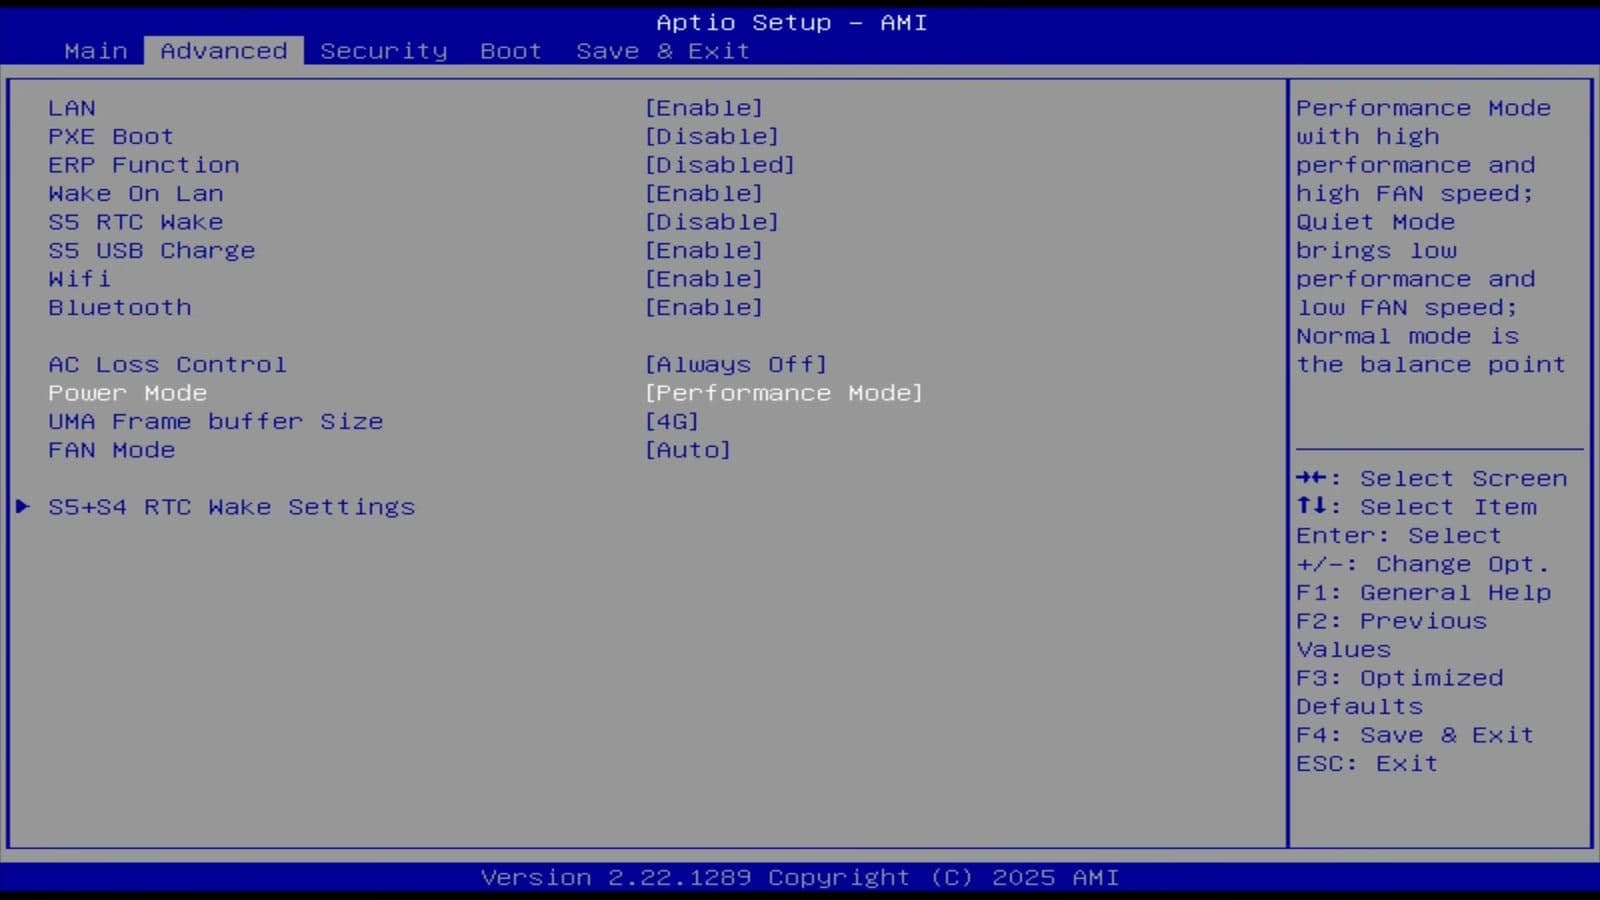
Task: Click the 'ESC: Exit' hint
Action: point(1367,764)
